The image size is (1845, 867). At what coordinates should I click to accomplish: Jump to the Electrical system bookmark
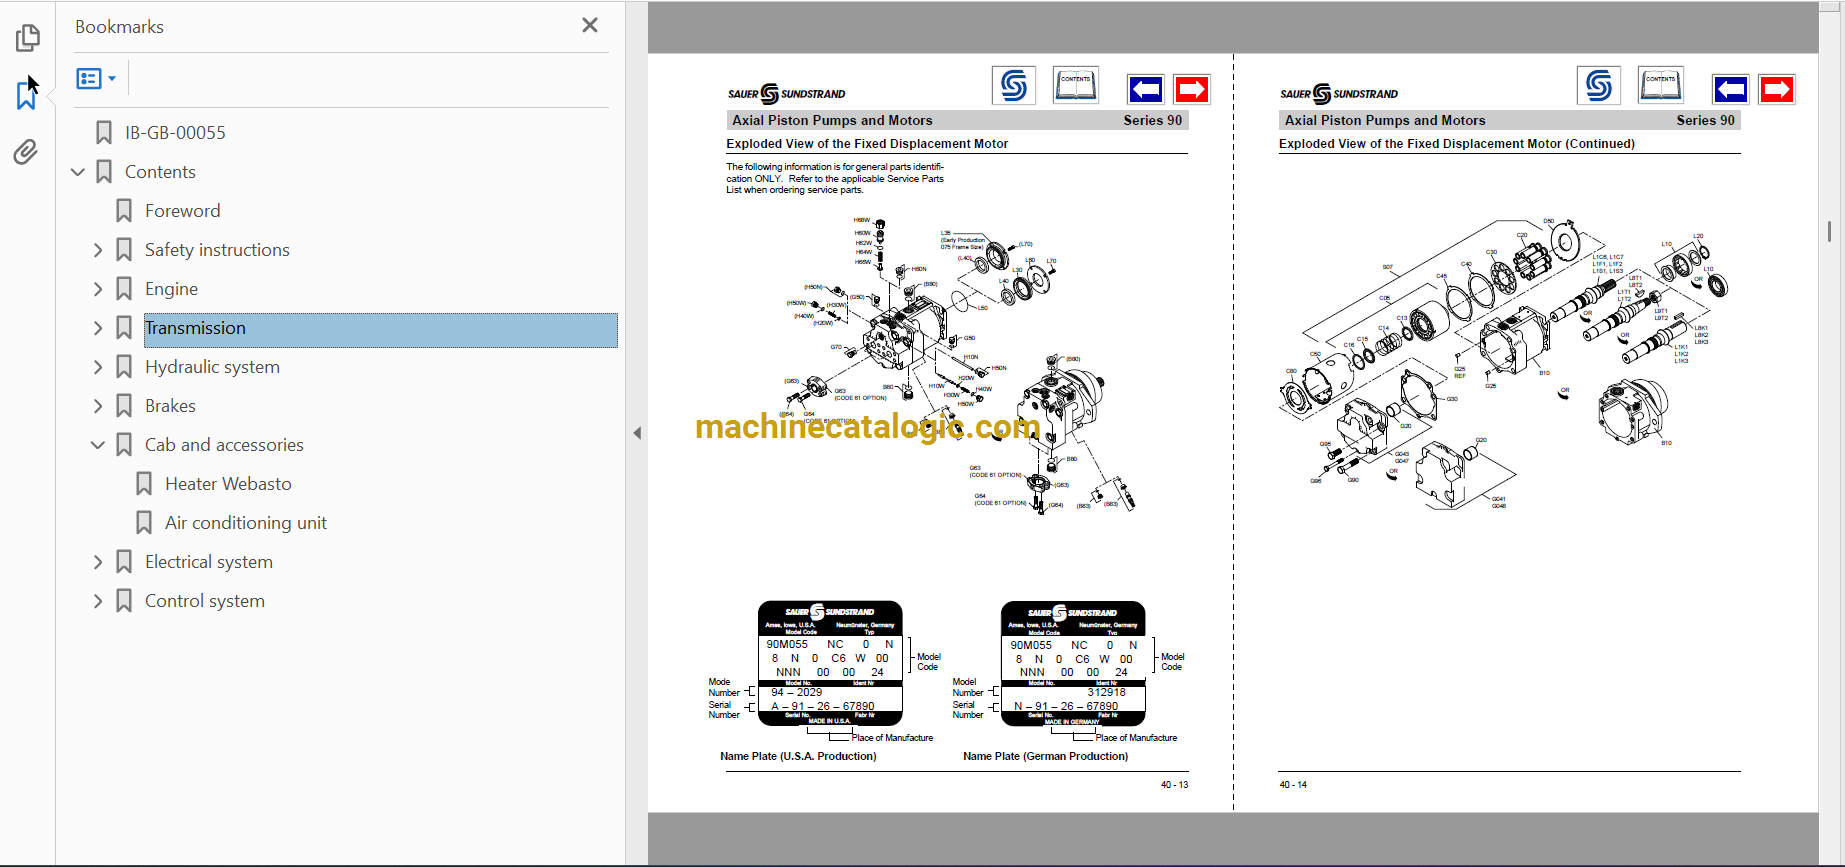pos(208,562)
